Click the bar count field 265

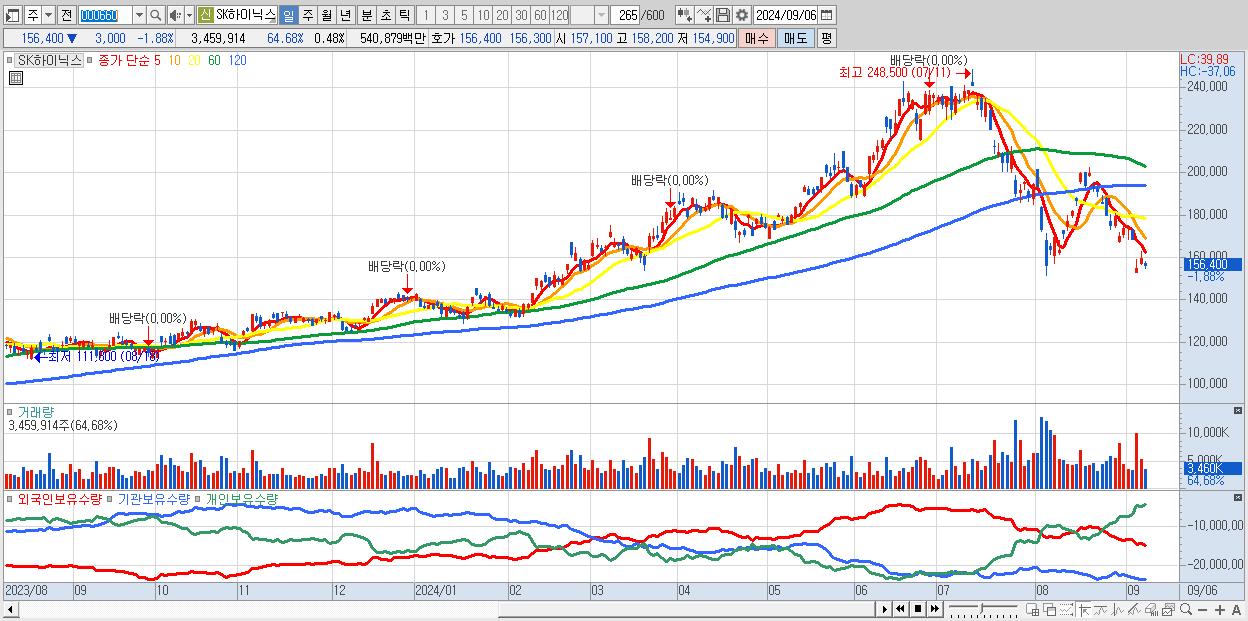[626, 15]
